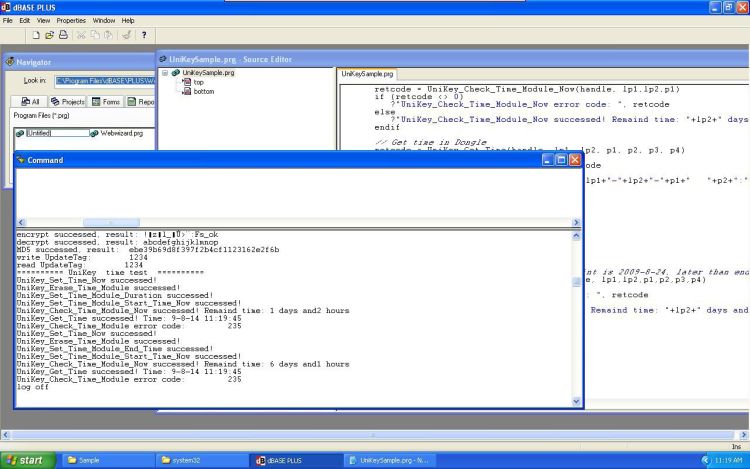750x469 pixels.
Task: Click the main window left scroll arrow
Action: (x=5, y=435)
